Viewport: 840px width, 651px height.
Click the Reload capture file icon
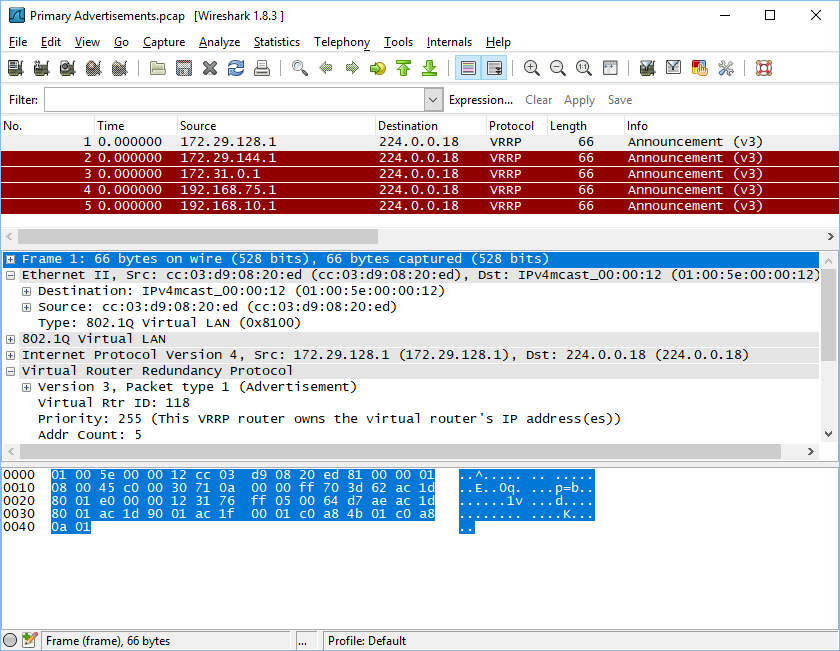point(236,68)
